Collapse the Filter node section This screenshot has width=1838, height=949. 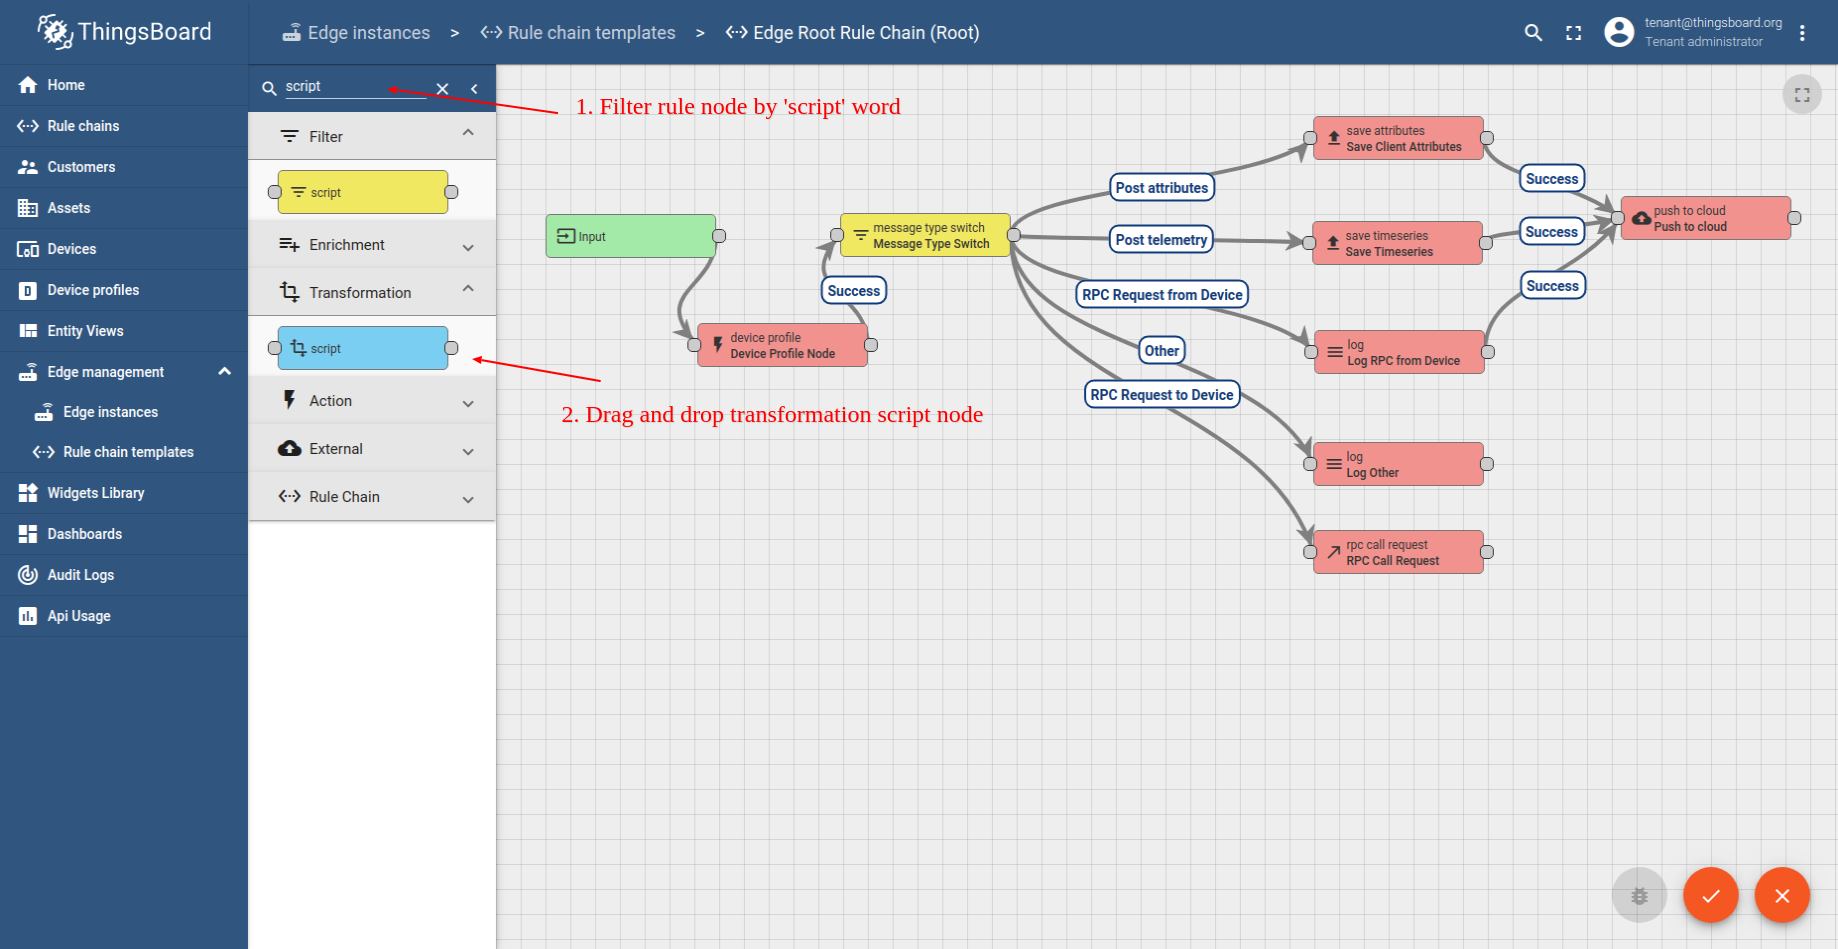point(468,134)
